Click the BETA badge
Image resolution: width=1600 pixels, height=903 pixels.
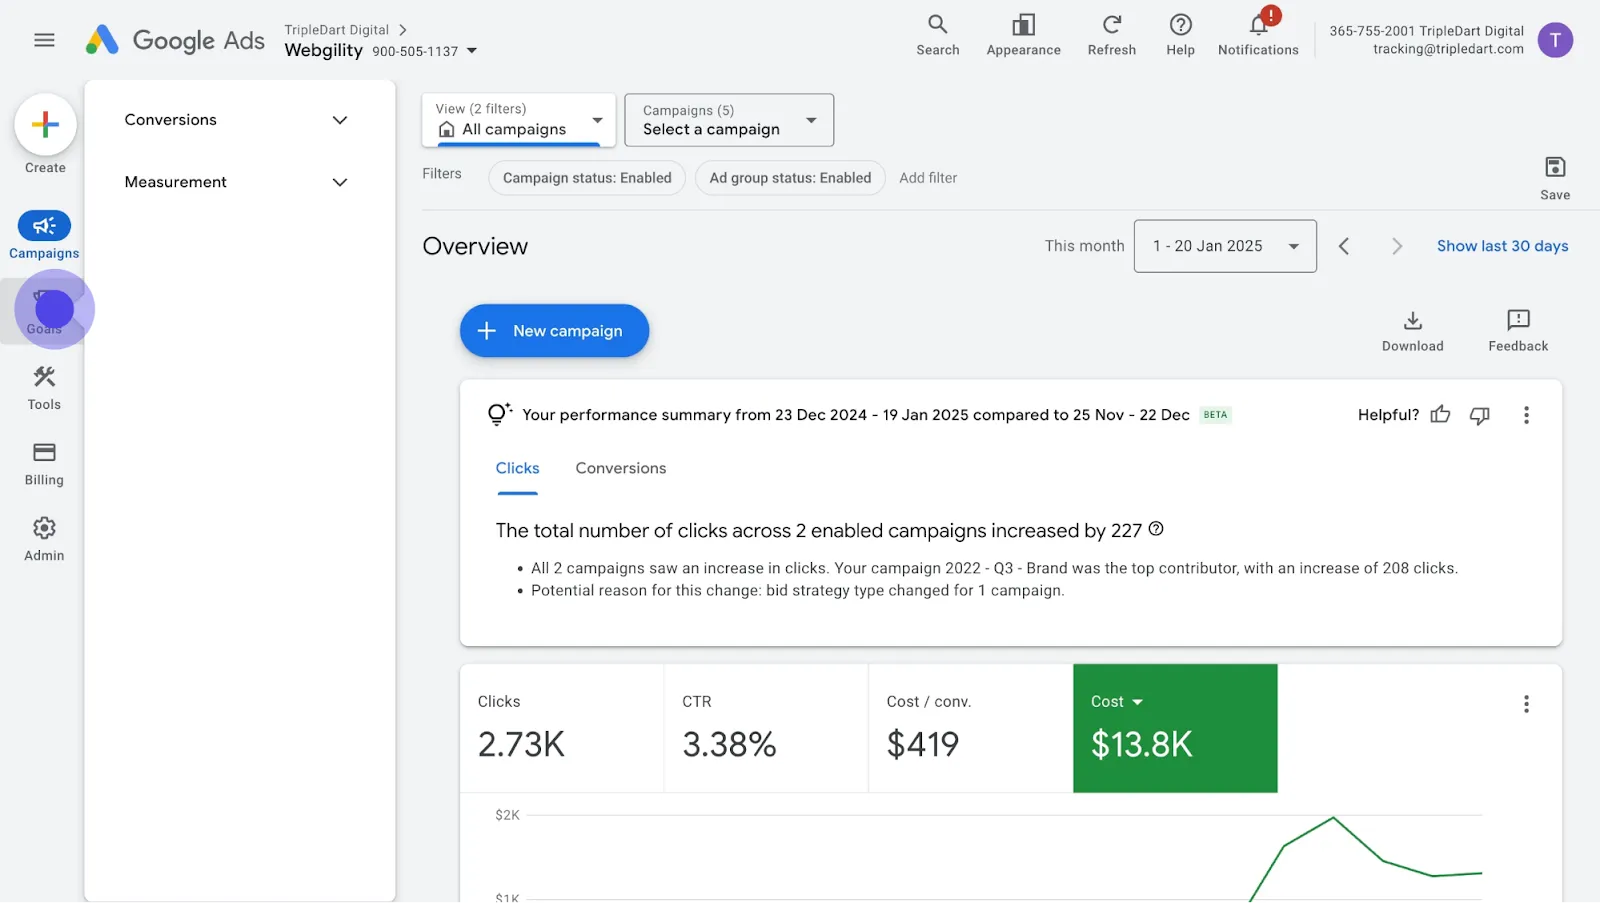click(1215, 415)
